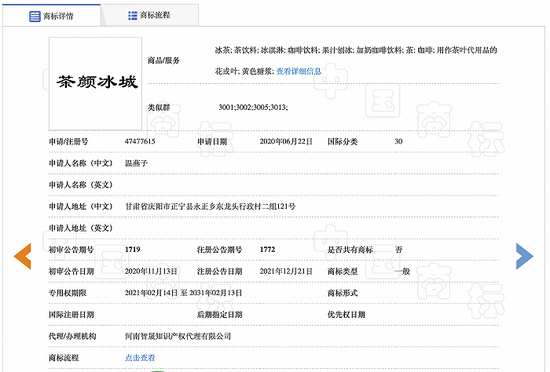
Task: Open the 查看详细信息 link
Action: pos(299,71)
